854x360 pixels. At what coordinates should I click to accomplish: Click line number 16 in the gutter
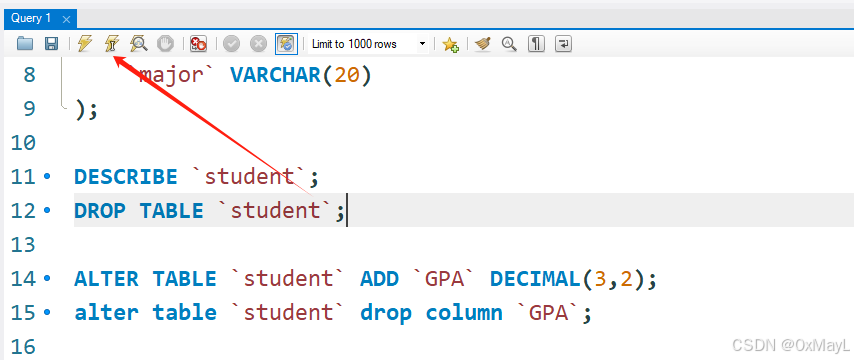[24, 346]
